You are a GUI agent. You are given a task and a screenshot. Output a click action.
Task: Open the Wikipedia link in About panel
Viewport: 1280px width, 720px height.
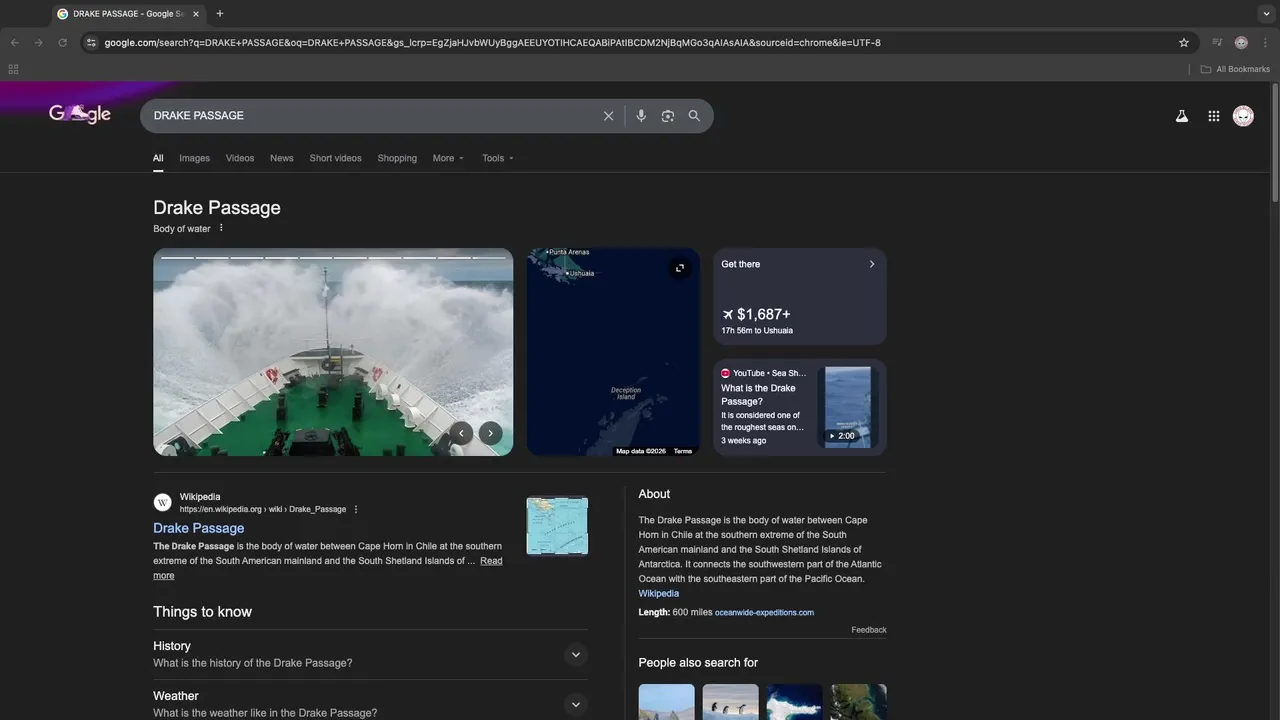[x=658, y=594]
